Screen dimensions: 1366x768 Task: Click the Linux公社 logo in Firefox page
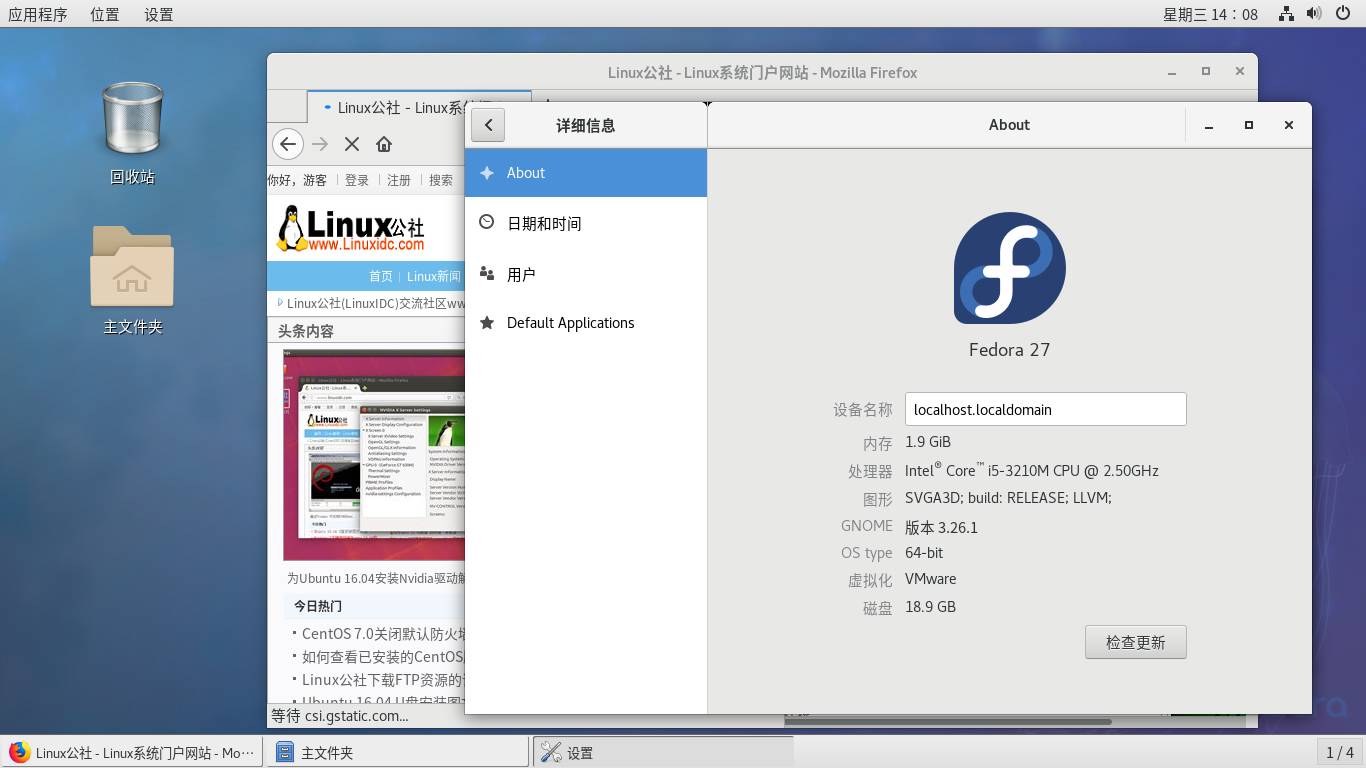pyautogui.click(x=351, y=228)
